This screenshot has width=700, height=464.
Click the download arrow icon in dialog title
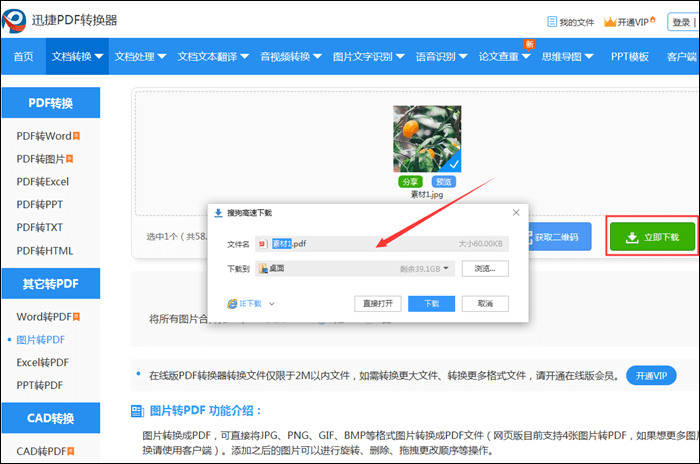tap(218, 213)
